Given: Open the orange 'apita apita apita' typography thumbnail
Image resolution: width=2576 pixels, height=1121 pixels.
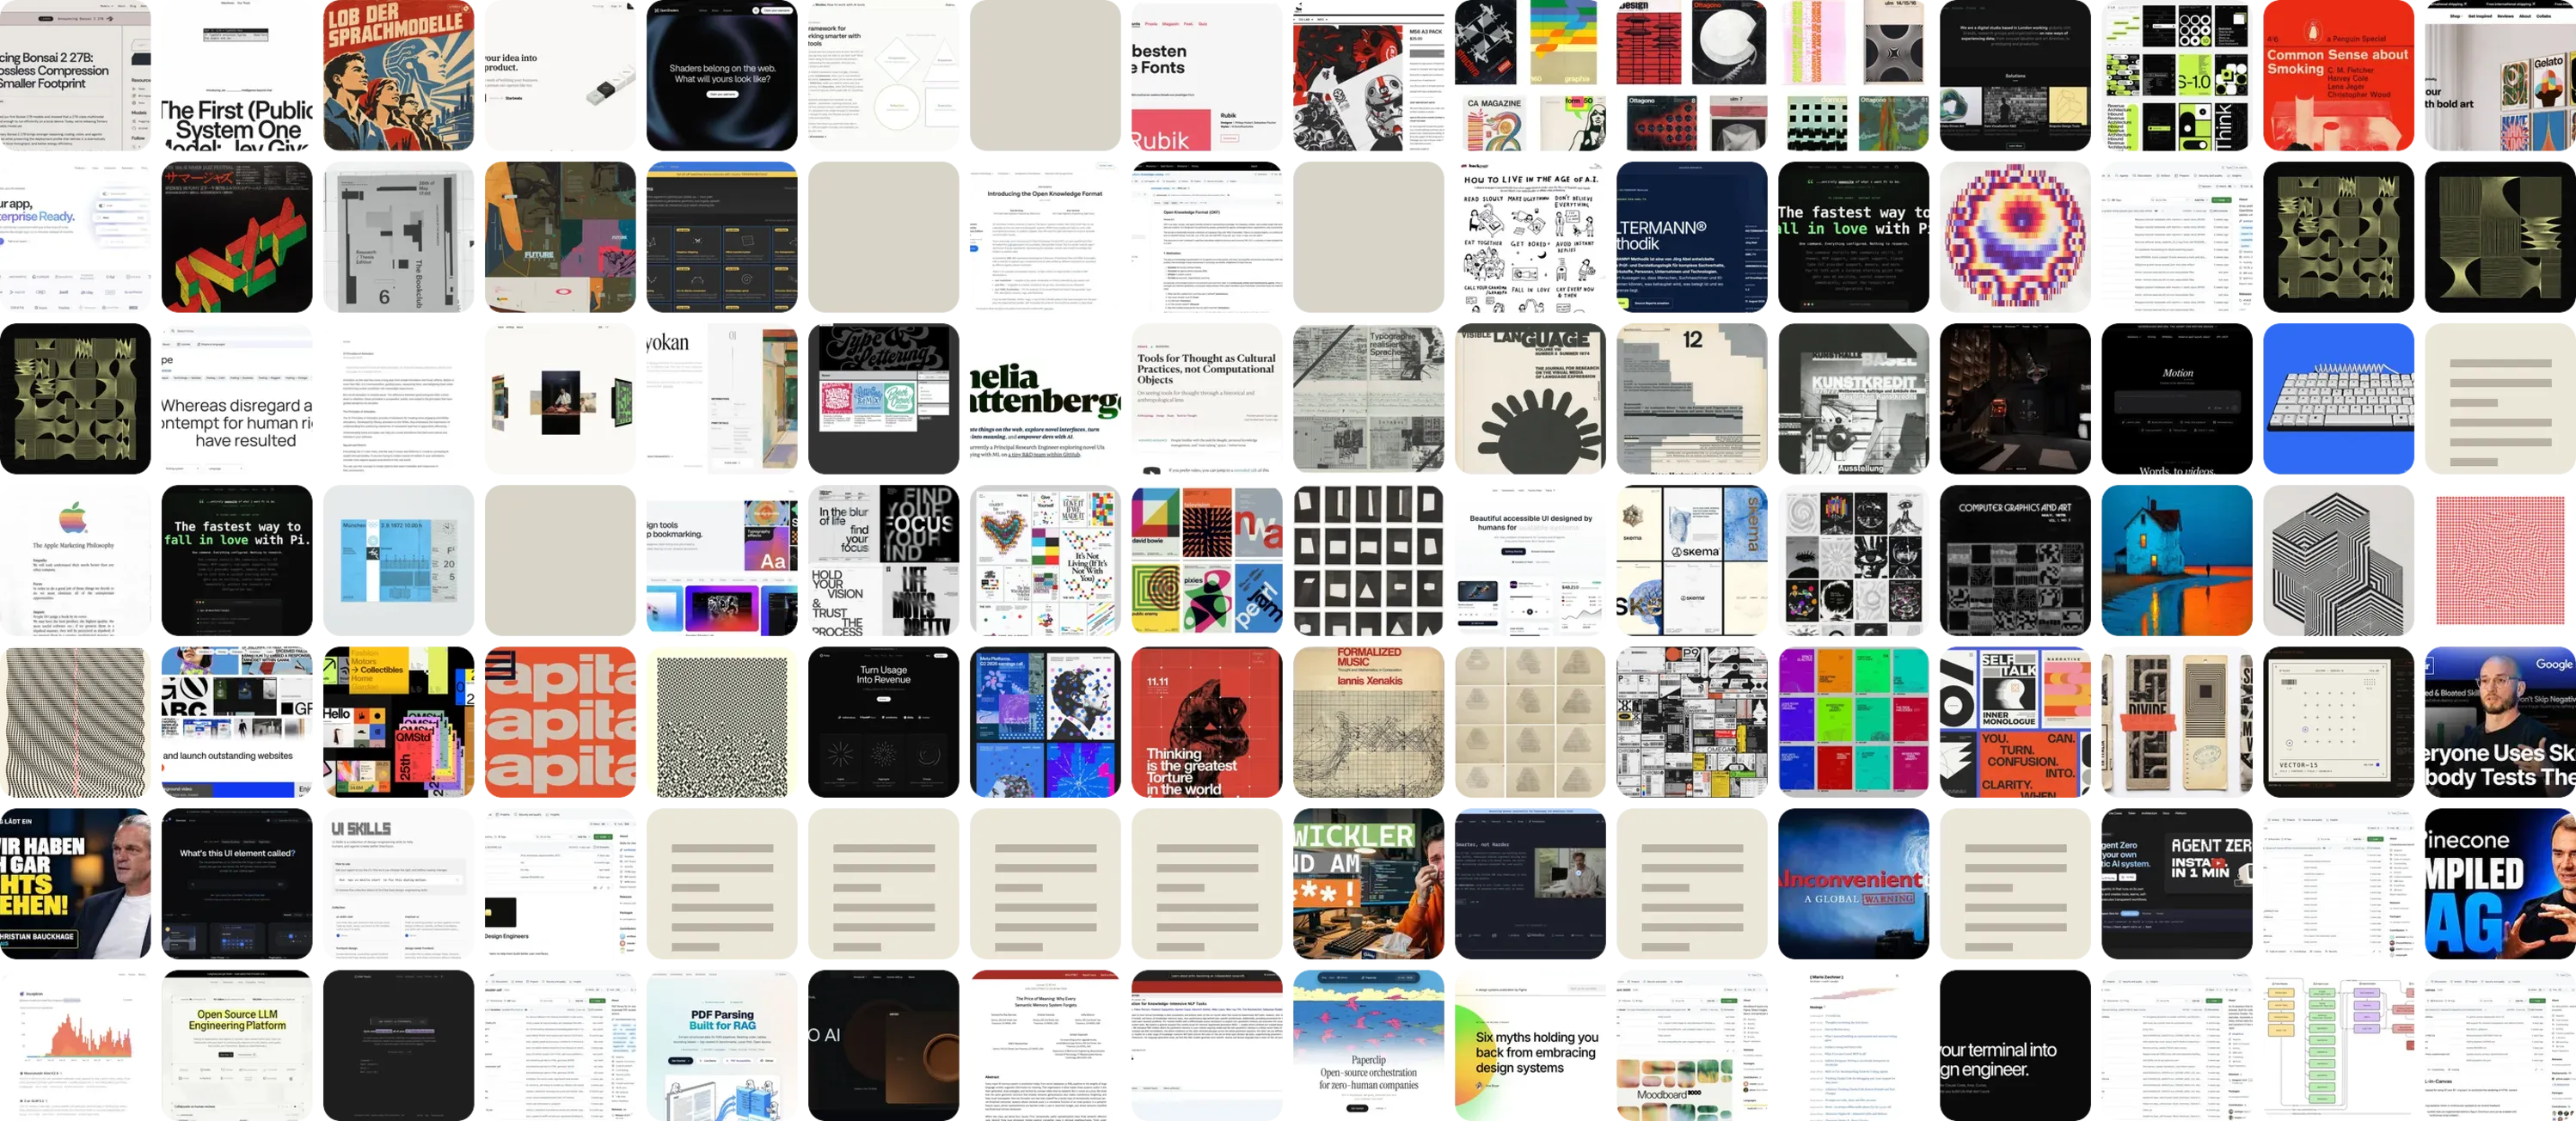Looking at the screenshot, I should click(x=560, y=722).
